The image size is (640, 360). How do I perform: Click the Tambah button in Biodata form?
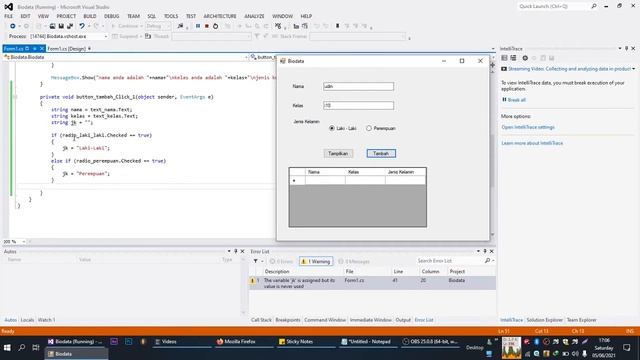[381, 153]
